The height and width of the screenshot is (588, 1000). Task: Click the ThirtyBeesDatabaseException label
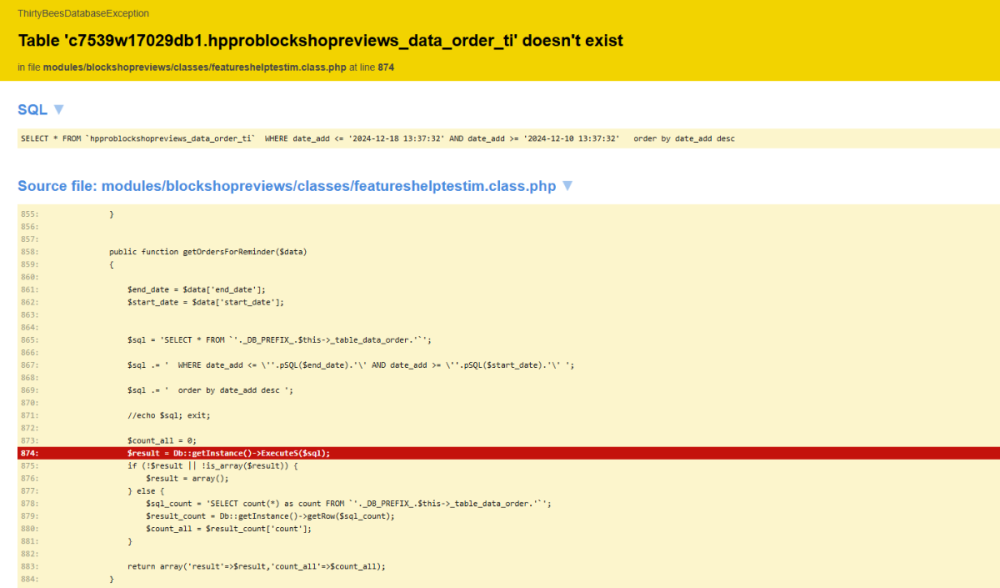(83, 14)
